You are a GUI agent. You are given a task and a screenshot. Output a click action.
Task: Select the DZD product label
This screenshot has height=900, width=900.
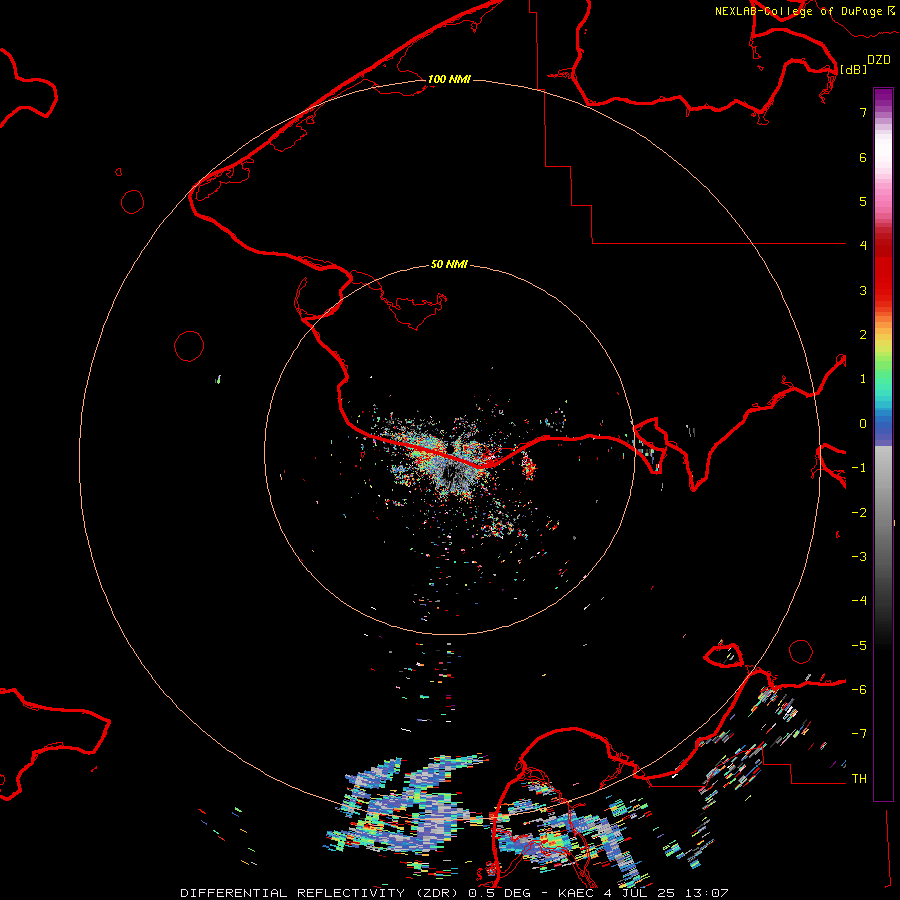tap(878, 60)
